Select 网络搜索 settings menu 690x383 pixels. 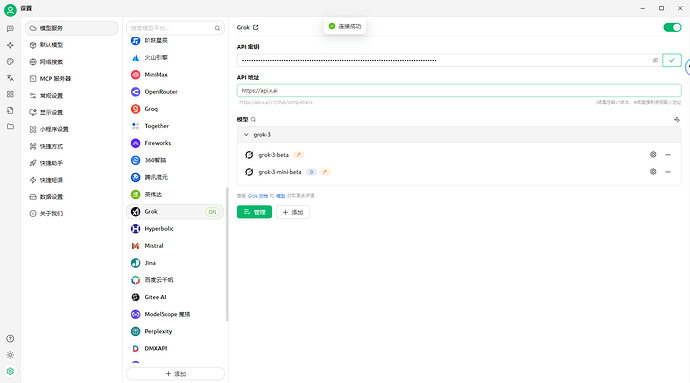click(72, 62)
